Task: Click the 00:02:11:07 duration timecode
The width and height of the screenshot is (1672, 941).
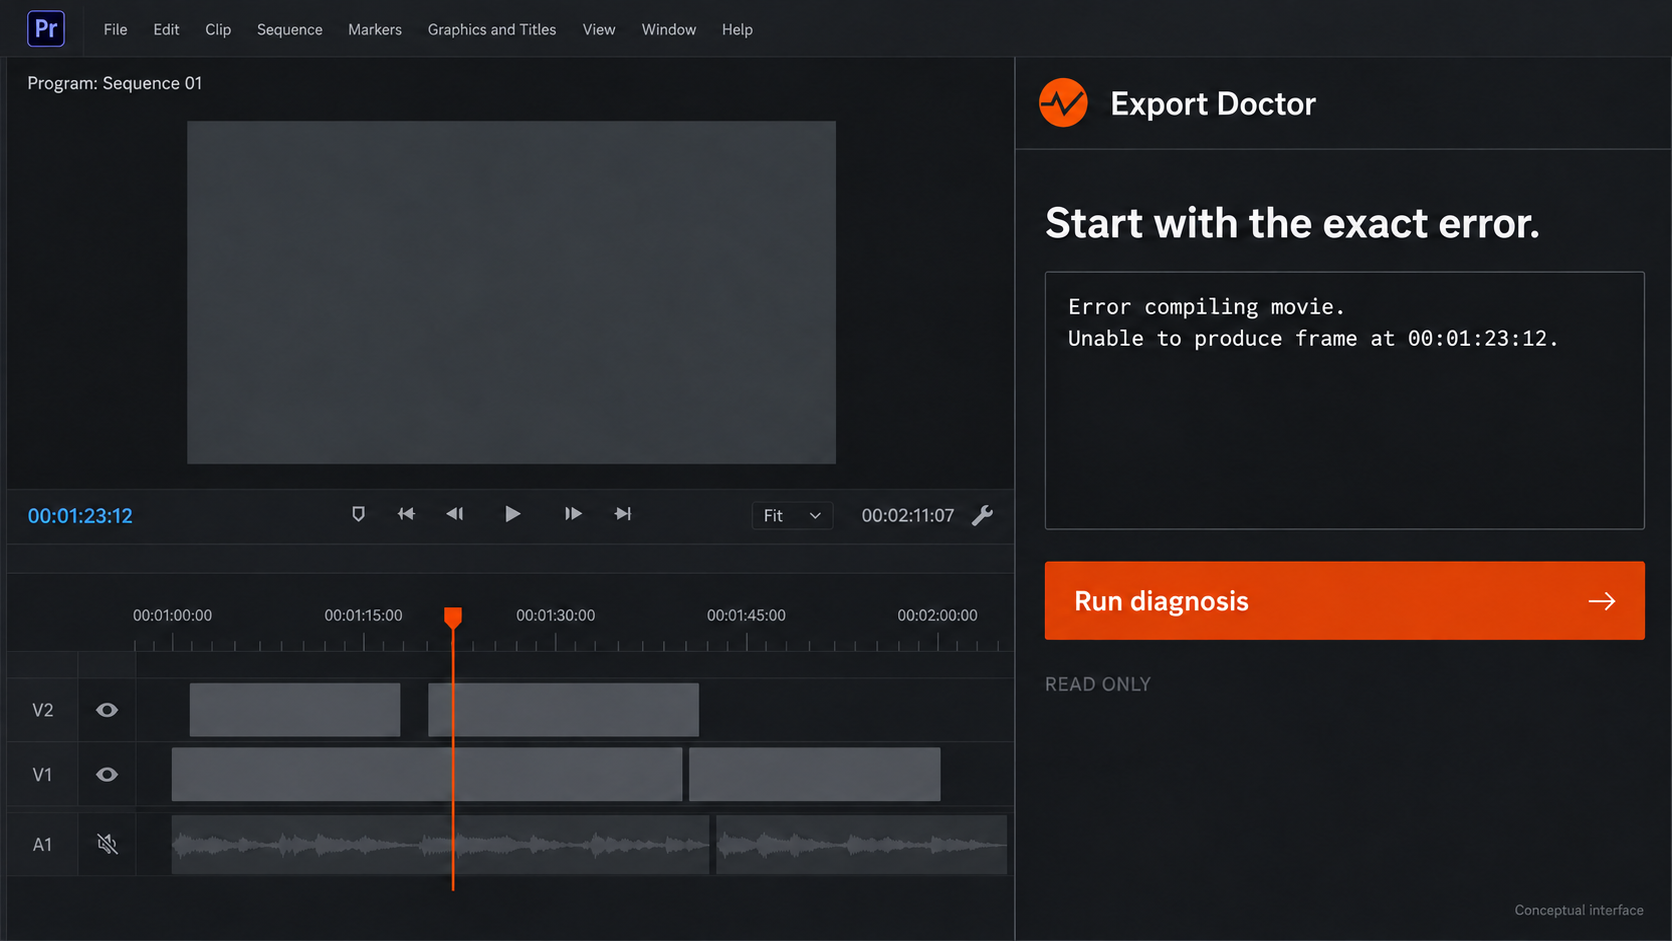Action: (908, 516)
